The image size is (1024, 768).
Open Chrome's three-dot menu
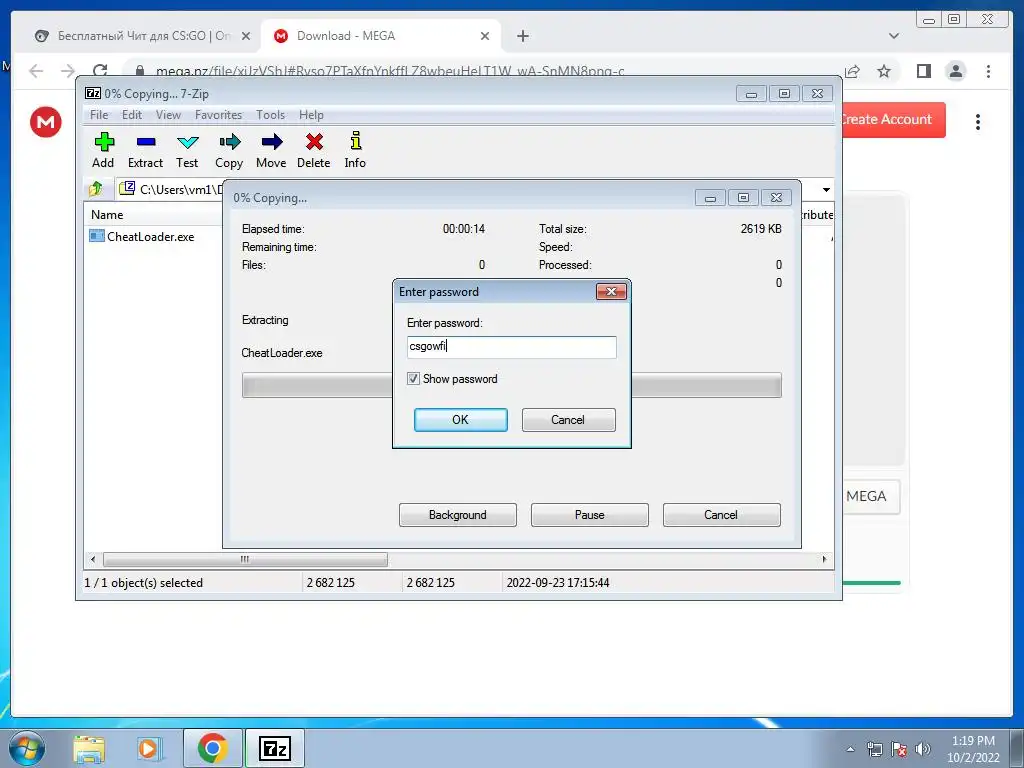(x=988, y=71)
